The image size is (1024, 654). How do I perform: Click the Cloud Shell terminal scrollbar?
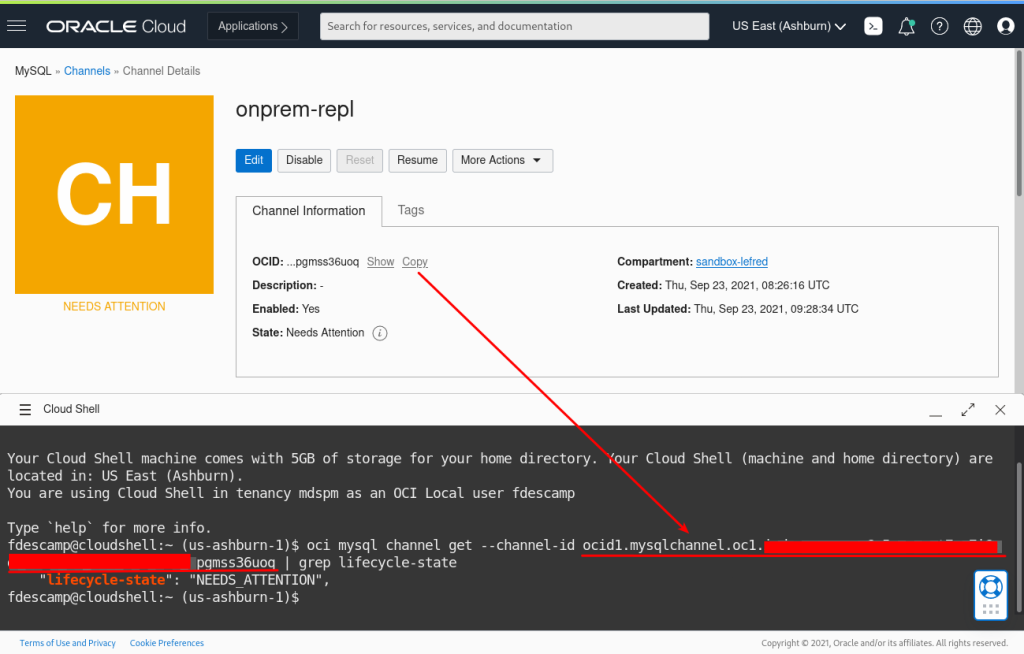1019,538
